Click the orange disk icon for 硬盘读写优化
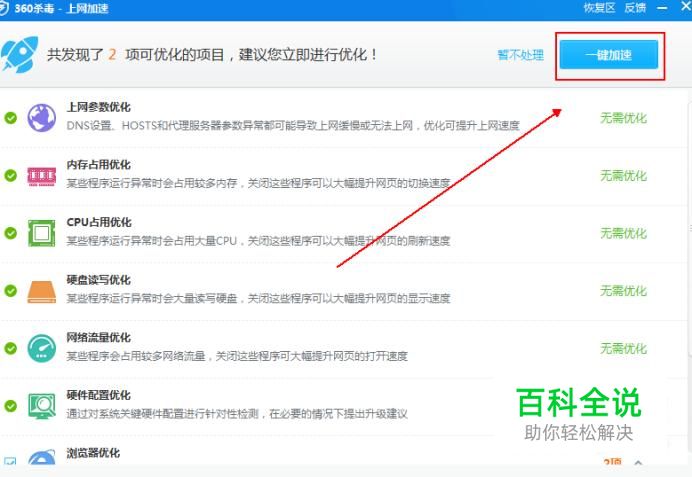This screenshot has height=477, width=692. 41,292
